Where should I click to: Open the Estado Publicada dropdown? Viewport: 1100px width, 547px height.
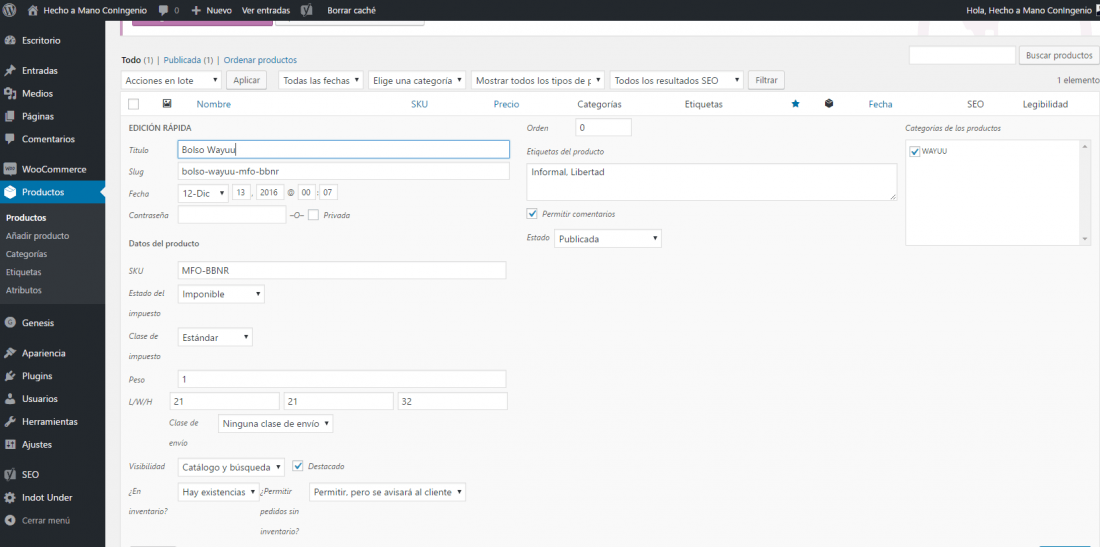click(608, 238)
